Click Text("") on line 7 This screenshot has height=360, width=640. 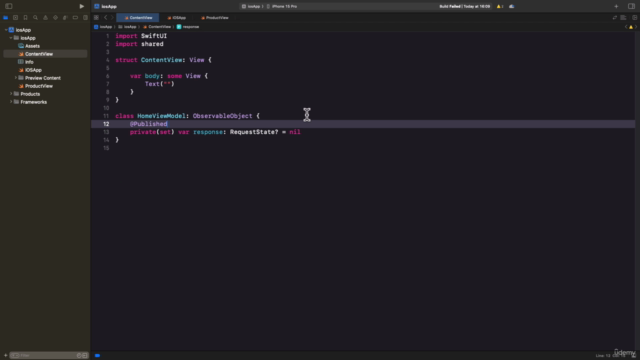tap(160, 84)
